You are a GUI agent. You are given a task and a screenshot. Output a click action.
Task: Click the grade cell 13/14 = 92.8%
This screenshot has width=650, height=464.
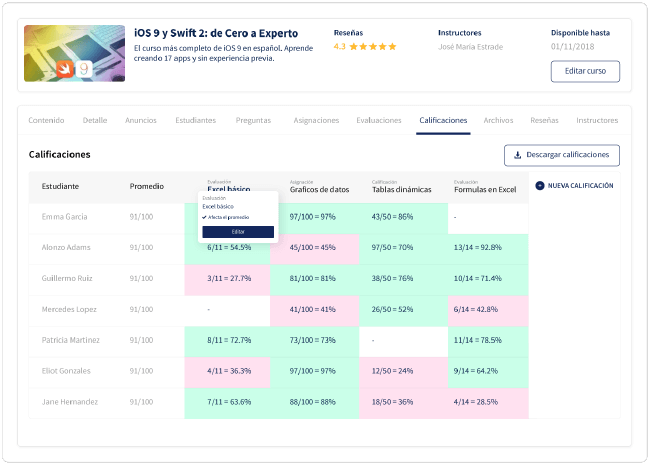(x=488, y=248)
